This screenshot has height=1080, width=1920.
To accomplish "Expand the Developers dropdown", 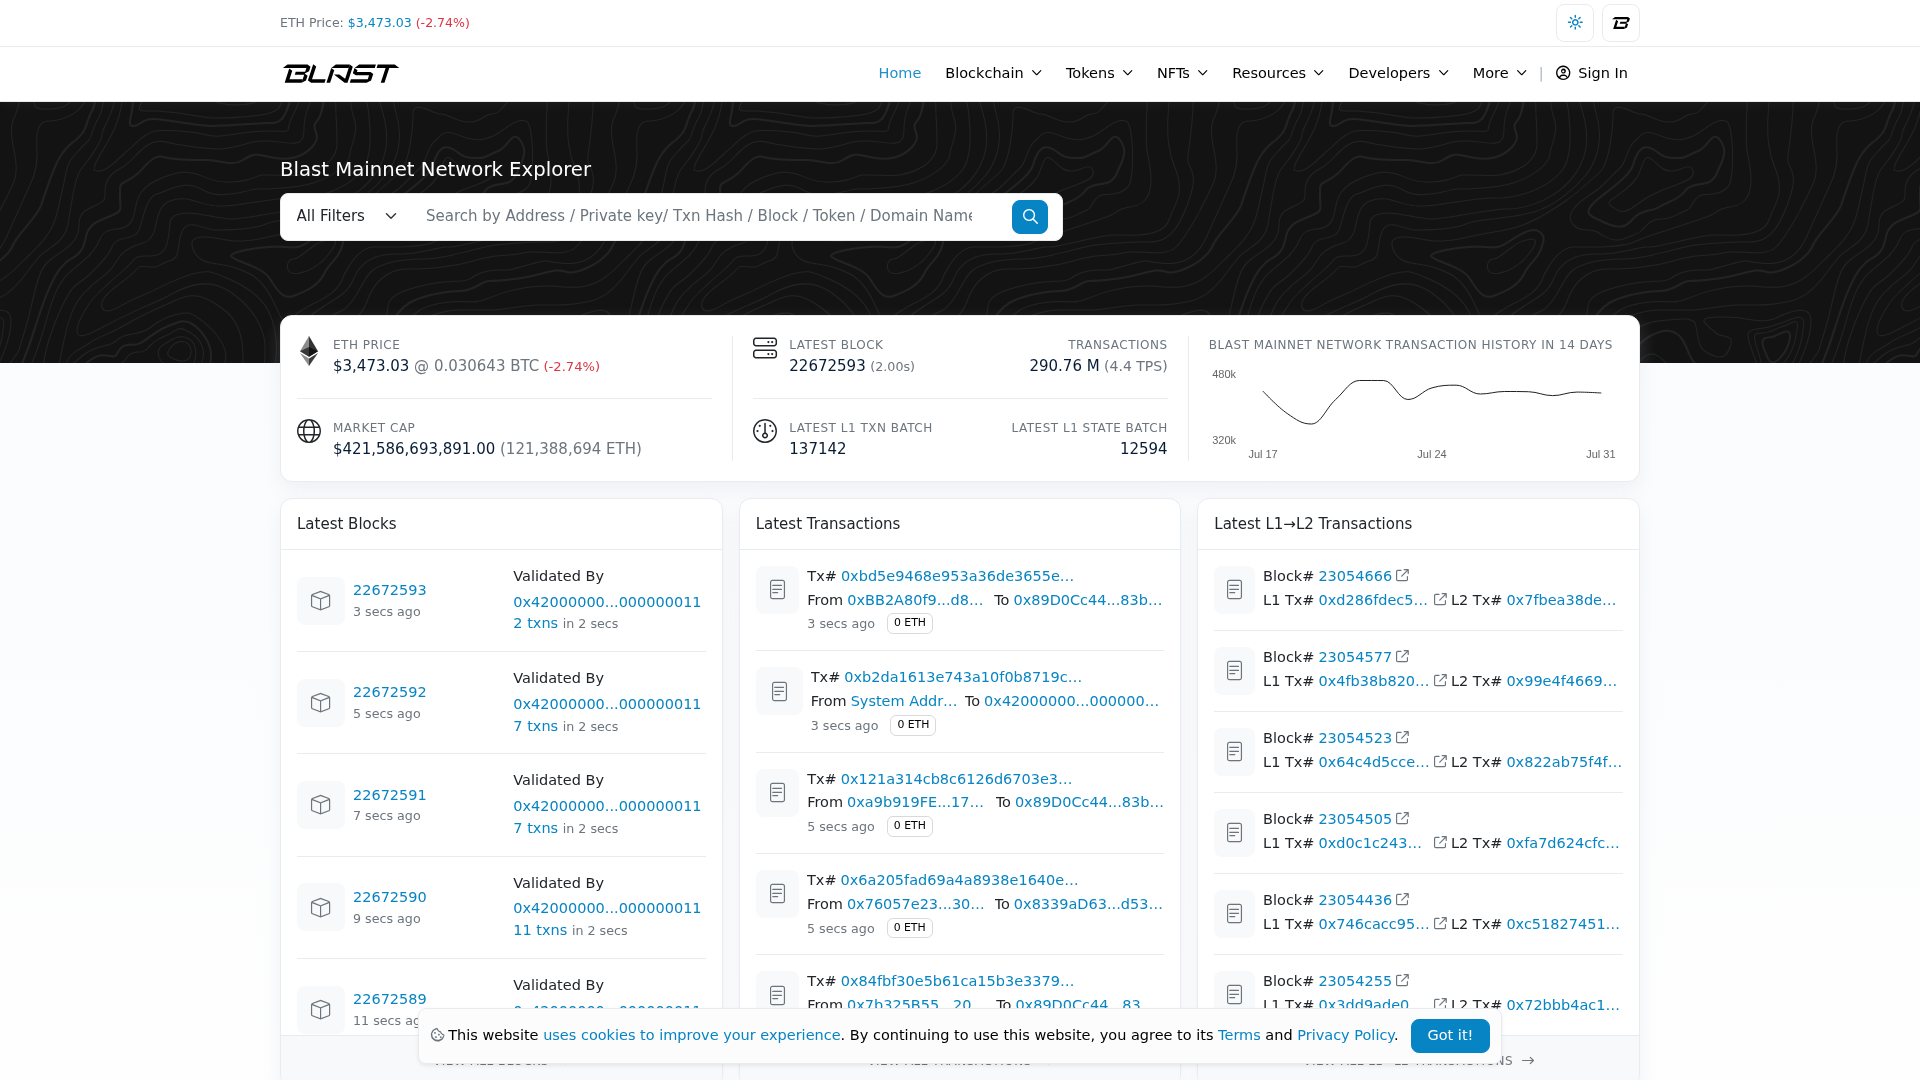I will click(x=1396, y=72).
